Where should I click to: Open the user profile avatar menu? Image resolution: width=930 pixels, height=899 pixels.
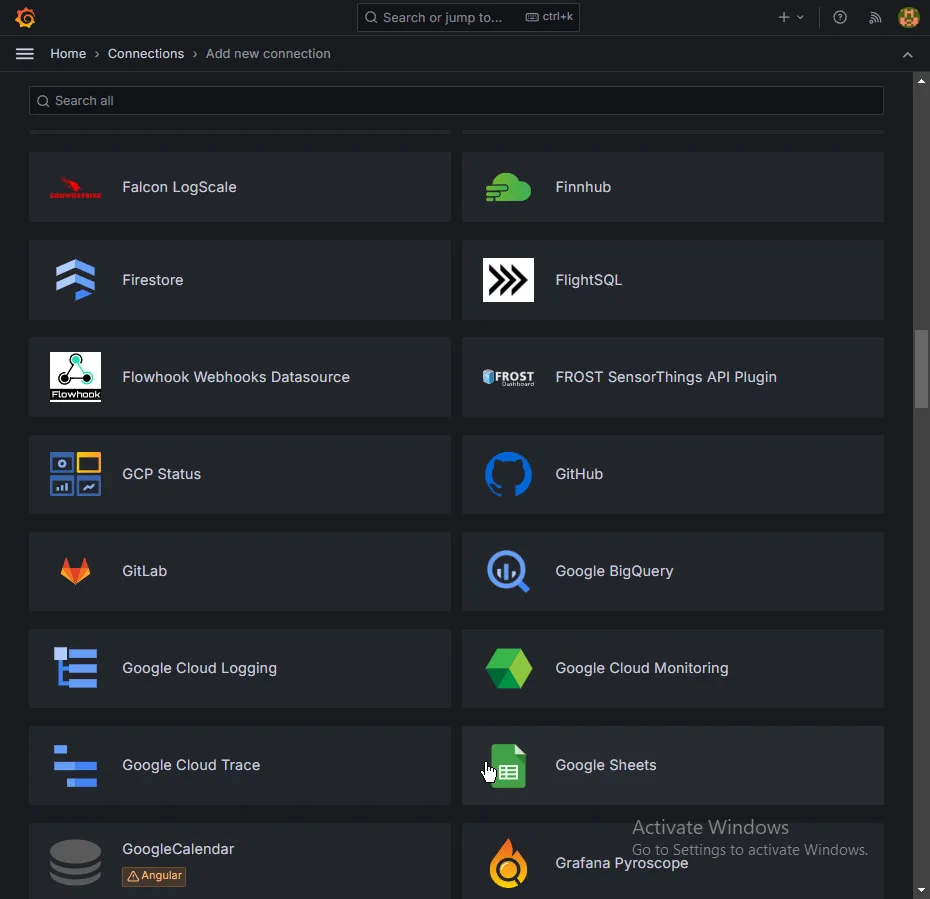(x=908, y=17)
